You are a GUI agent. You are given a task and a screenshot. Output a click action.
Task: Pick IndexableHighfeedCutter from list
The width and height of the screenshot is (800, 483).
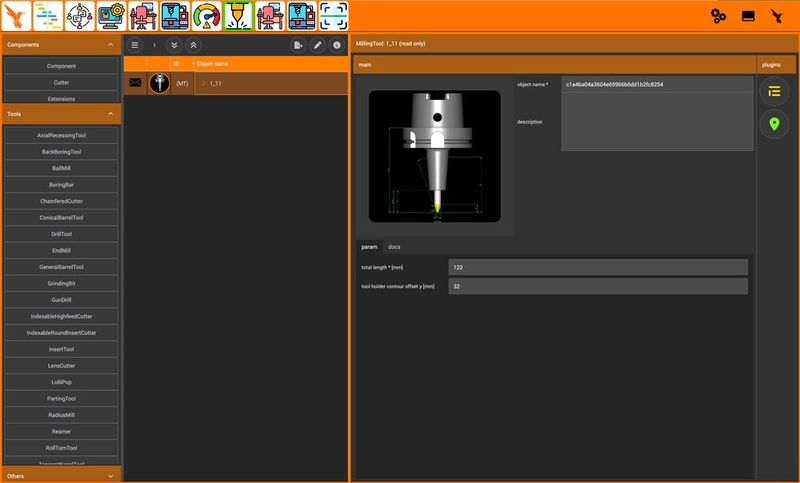click(x=61, y=316)
